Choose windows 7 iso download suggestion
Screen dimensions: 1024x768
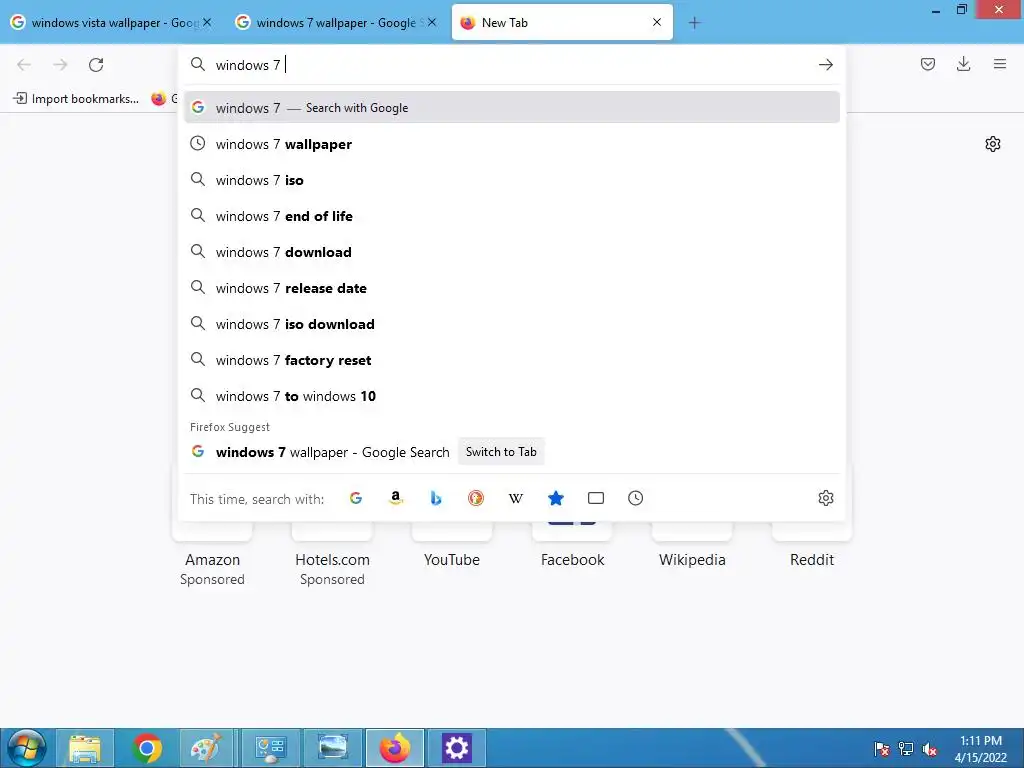[512, 323]
